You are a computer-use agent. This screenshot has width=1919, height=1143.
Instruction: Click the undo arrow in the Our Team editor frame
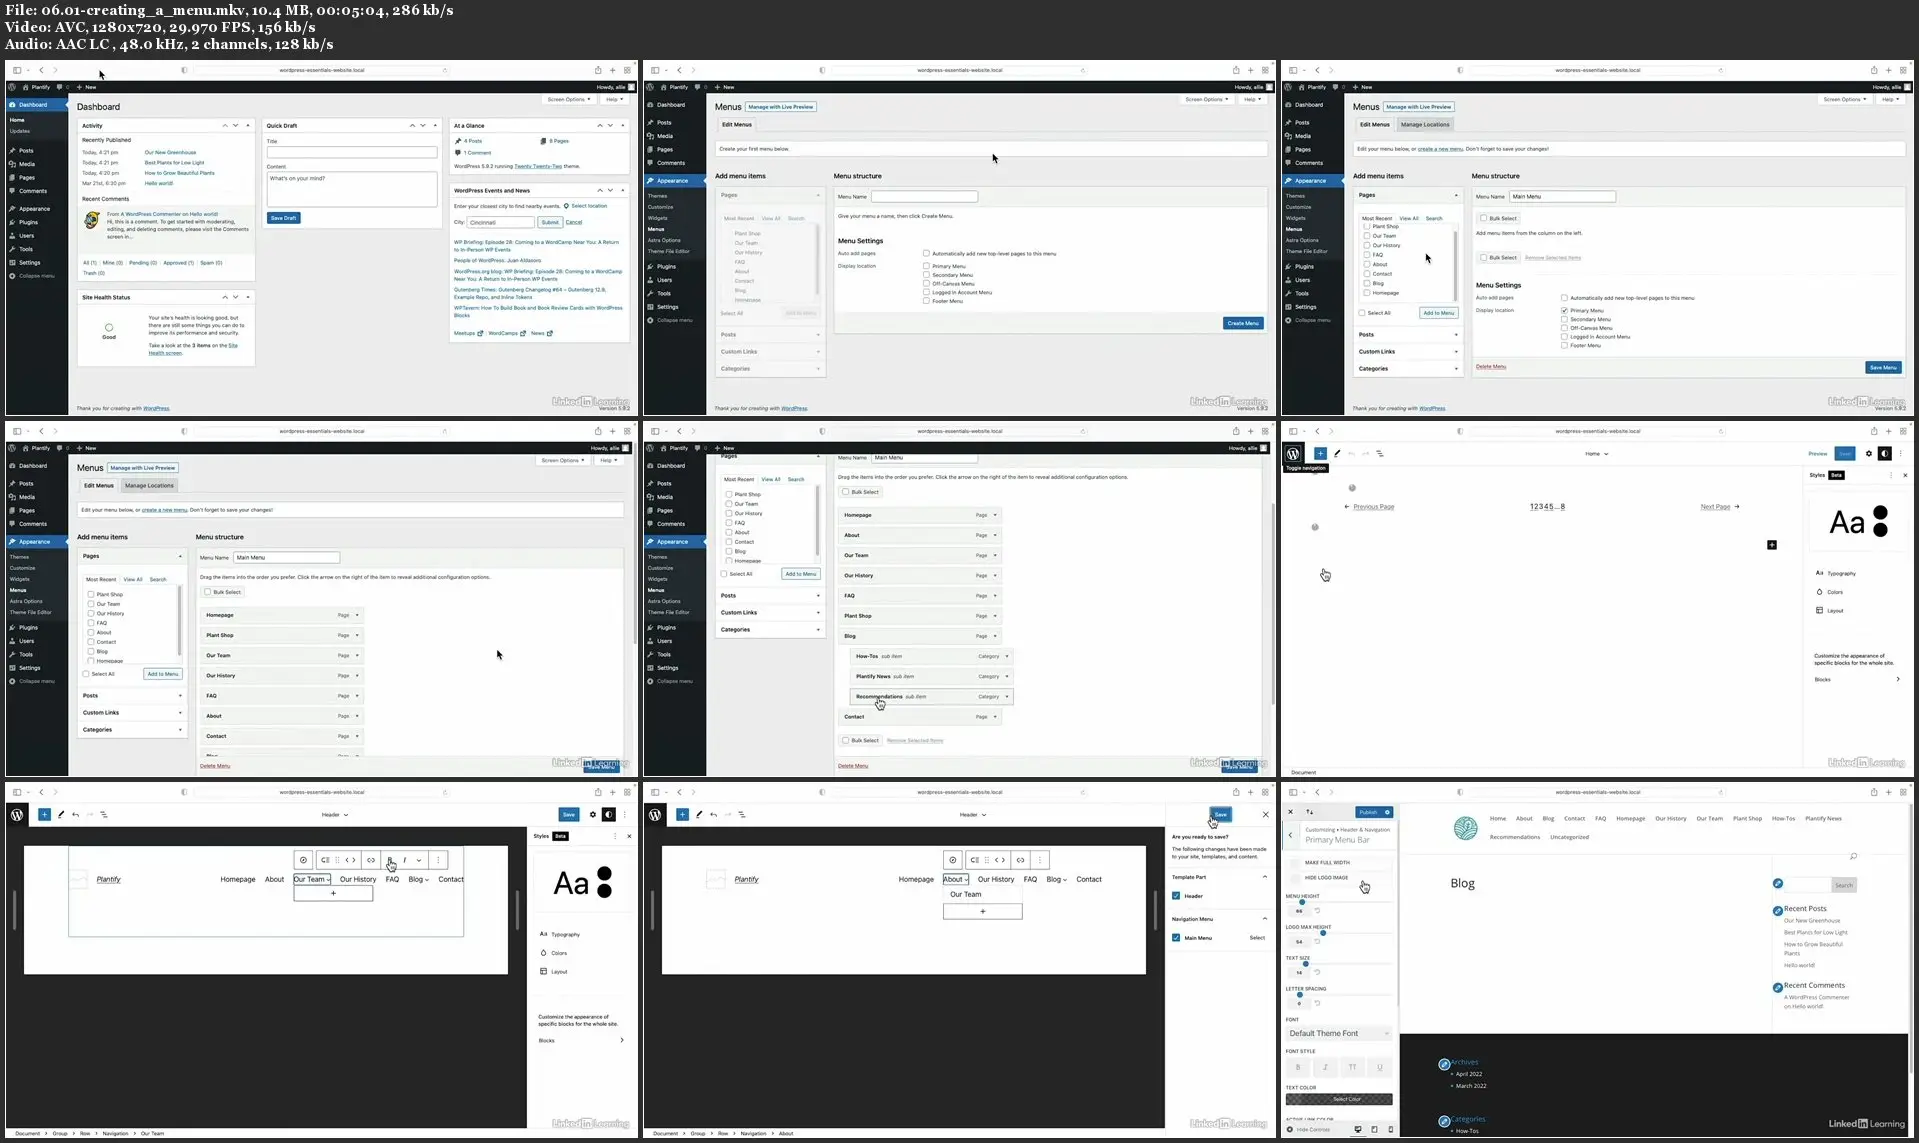click(75, 815)
